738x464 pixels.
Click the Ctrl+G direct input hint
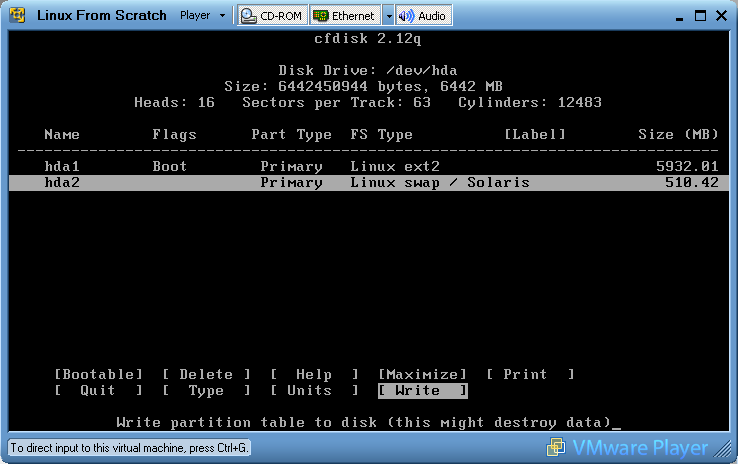click(129, 448)
